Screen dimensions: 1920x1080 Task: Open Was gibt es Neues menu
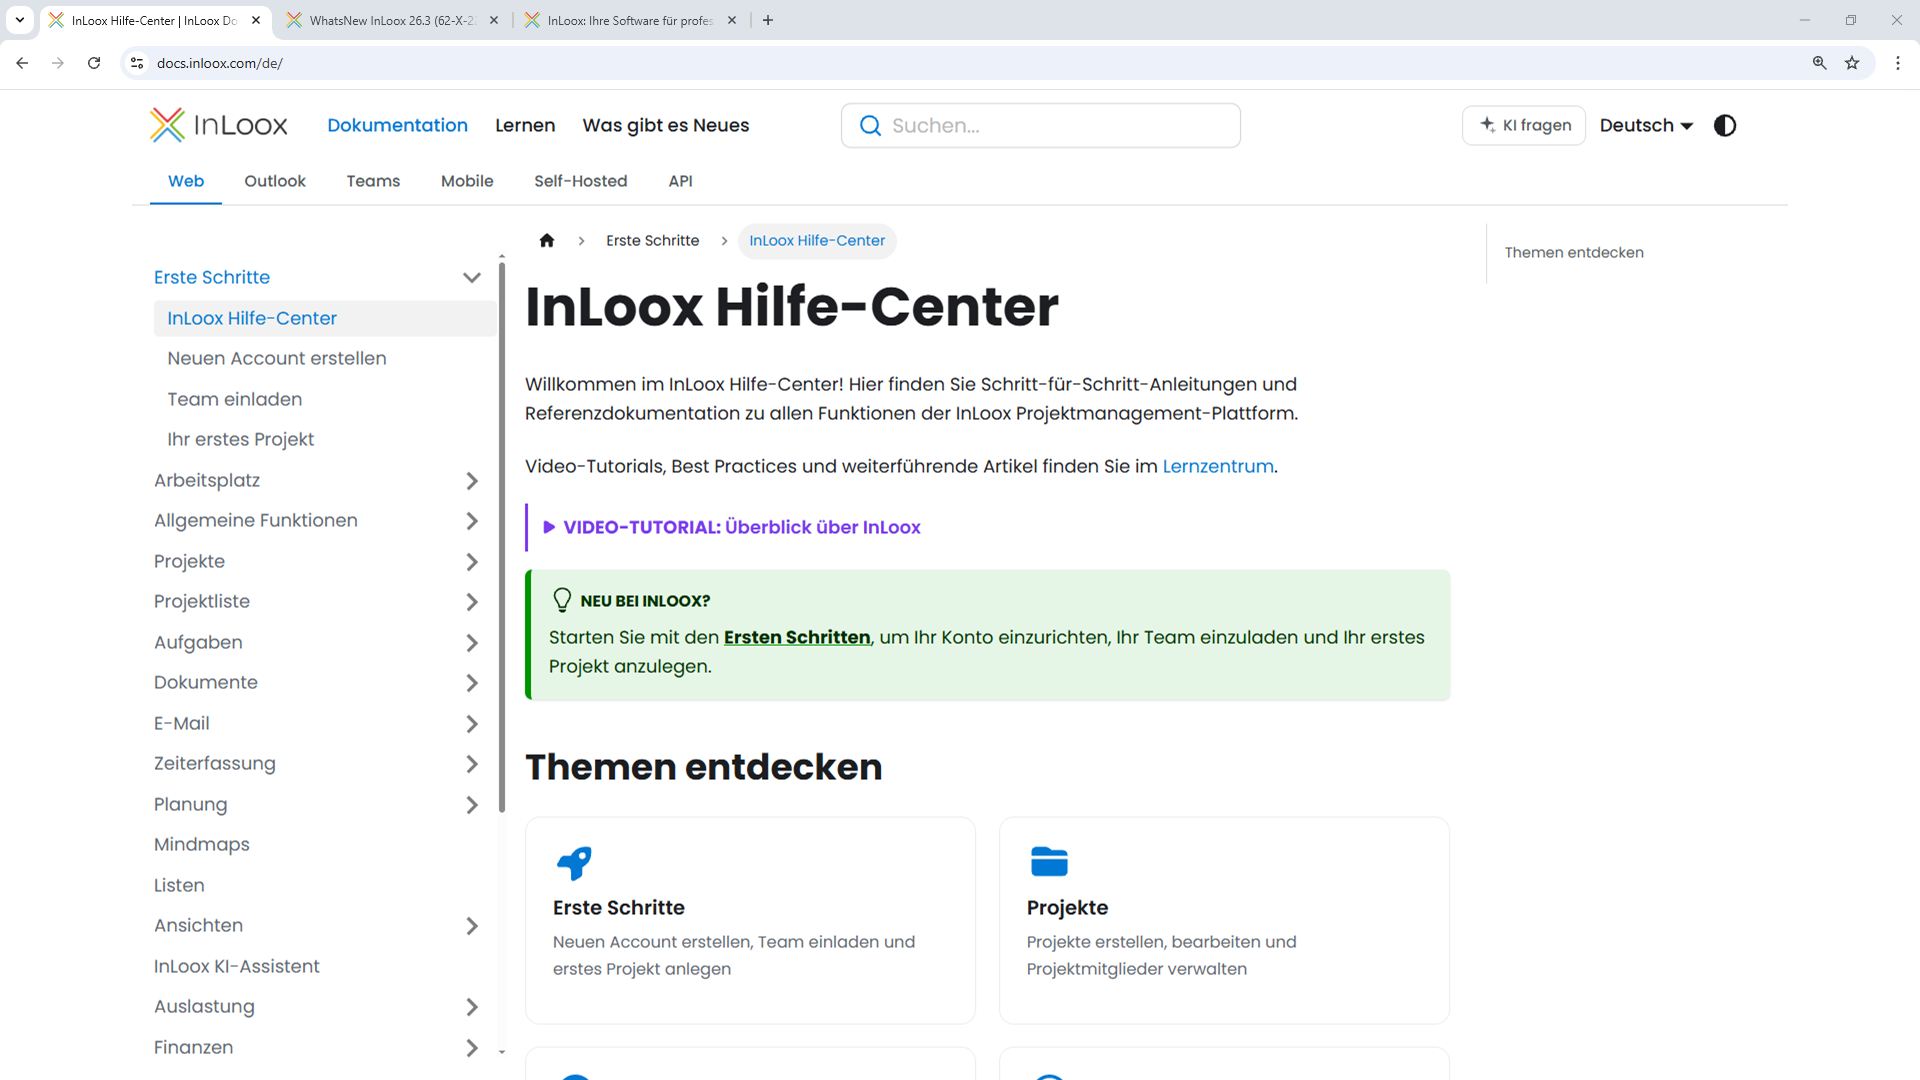[x=666, y=126]
